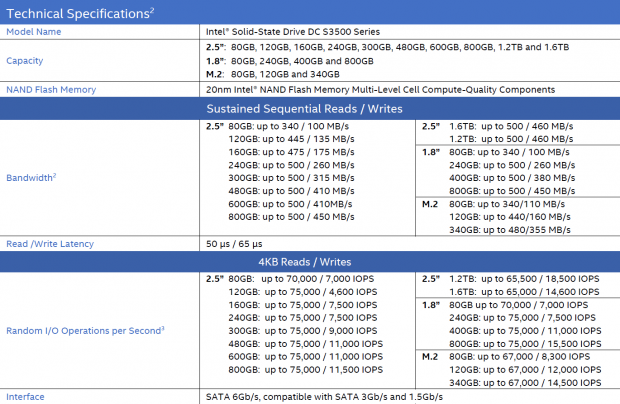Click the M.2 capacities line '80GB, 120GB and 340GB'
Image resolution: width=620 pixels, height=404 pixels.
click(x=272, y=74)
